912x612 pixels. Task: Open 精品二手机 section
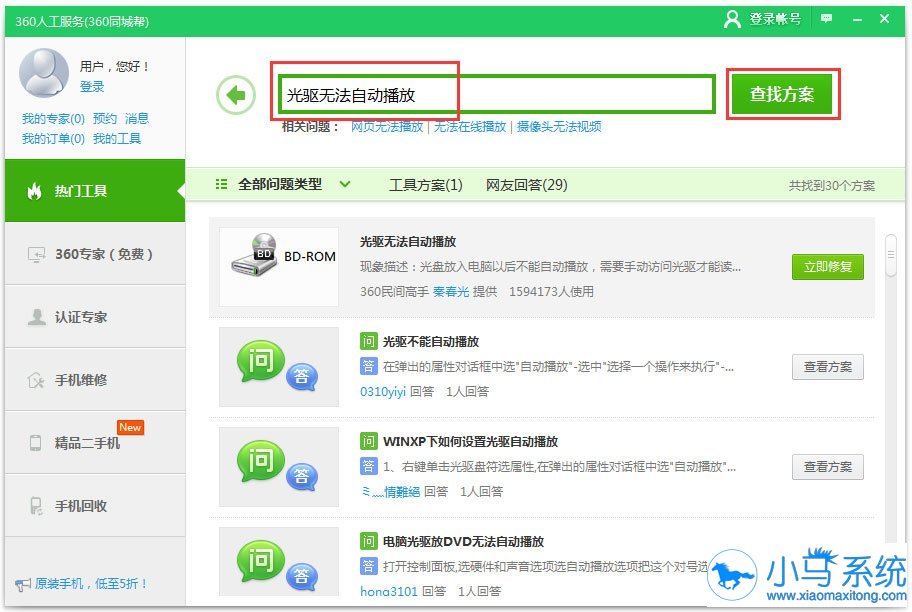[95, 443]
